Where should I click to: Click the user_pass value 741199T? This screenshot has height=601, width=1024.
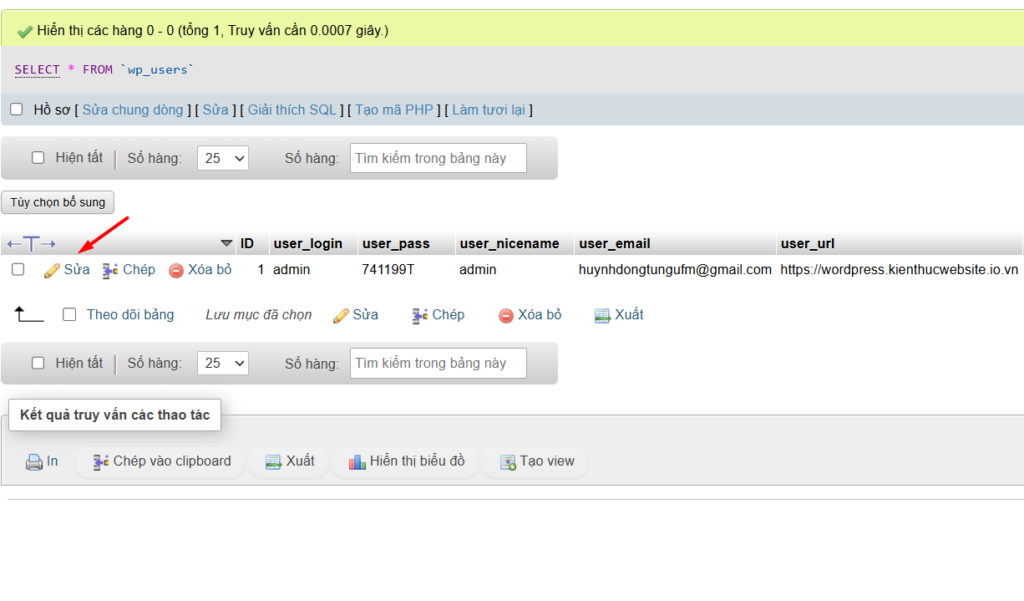click(388, 270)
